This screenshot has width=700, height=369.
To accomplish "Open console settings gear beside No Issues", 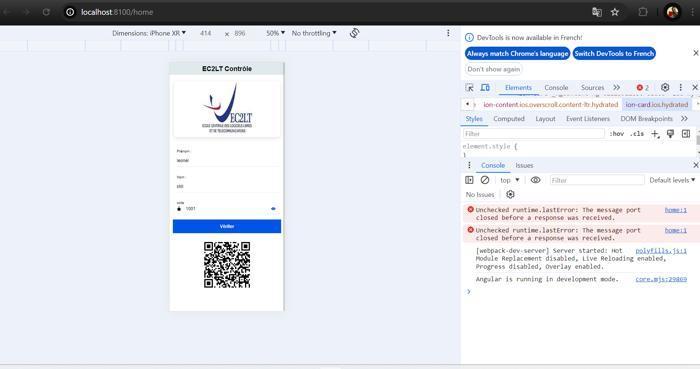I will click(x=510, y=194).
